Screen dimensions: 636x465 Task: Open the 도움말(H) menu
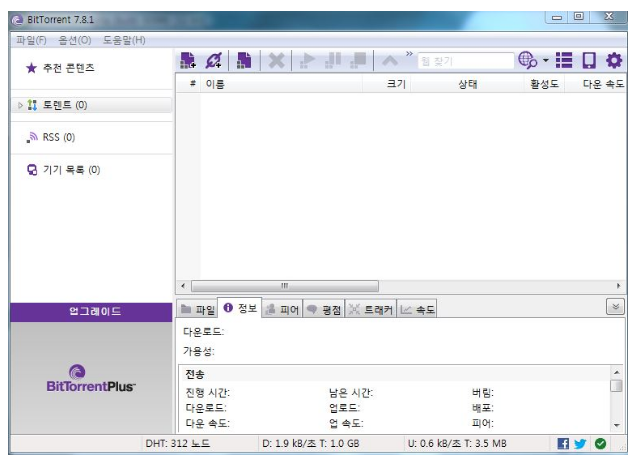[x=124, y=40]
